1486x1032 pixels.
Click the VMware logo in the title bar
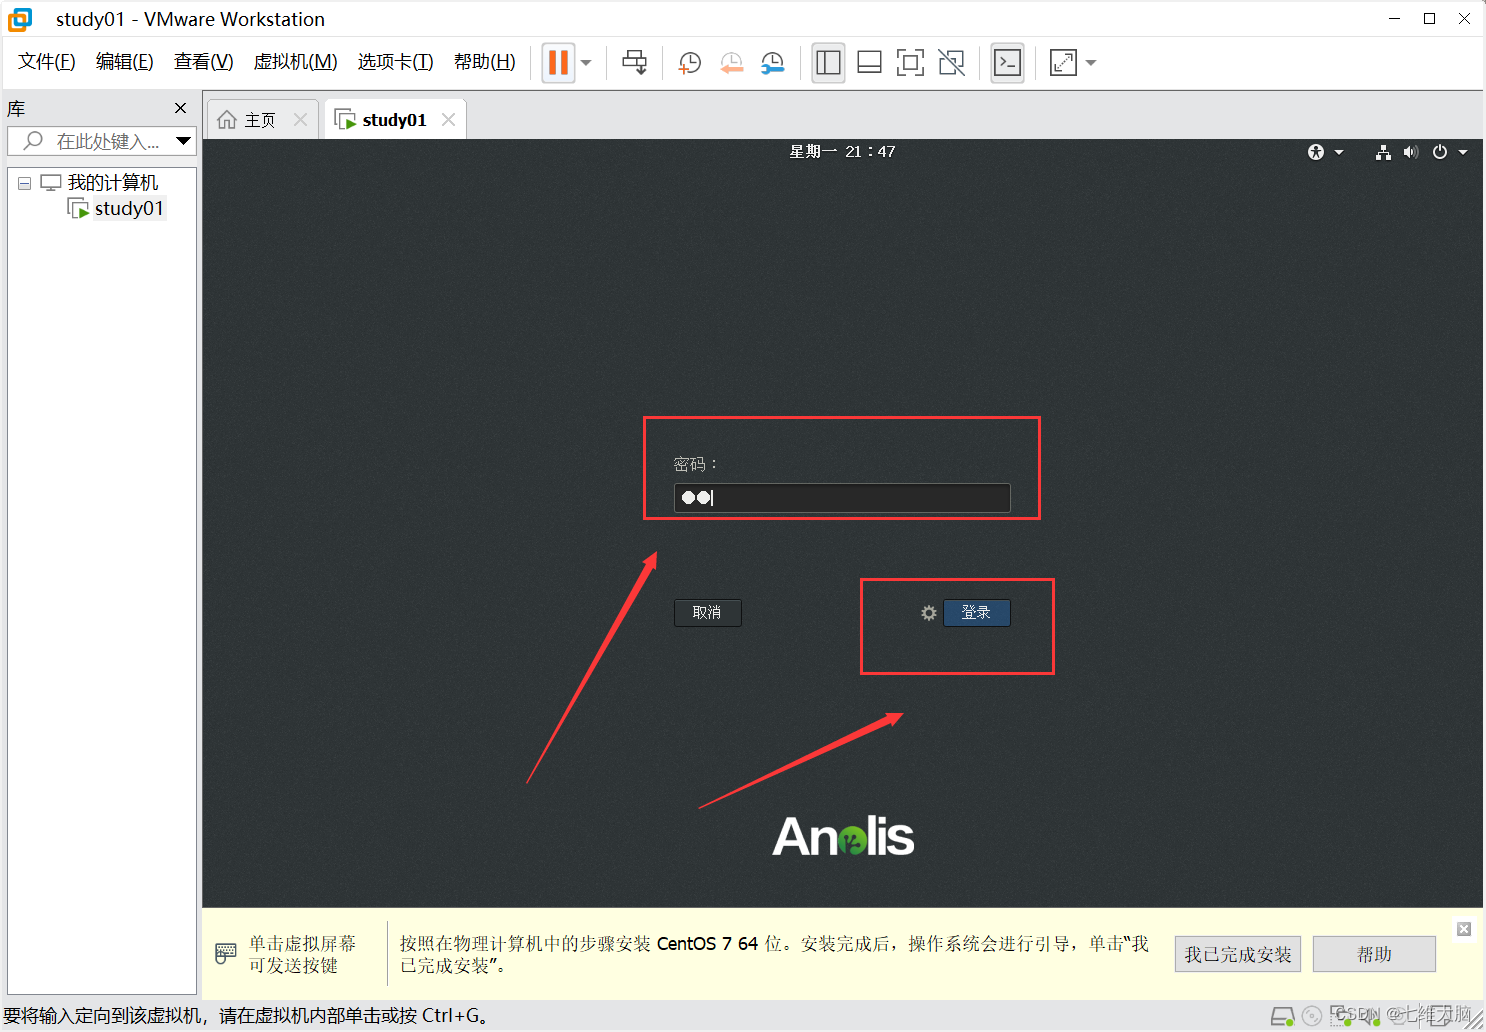[x=20, y=19]
